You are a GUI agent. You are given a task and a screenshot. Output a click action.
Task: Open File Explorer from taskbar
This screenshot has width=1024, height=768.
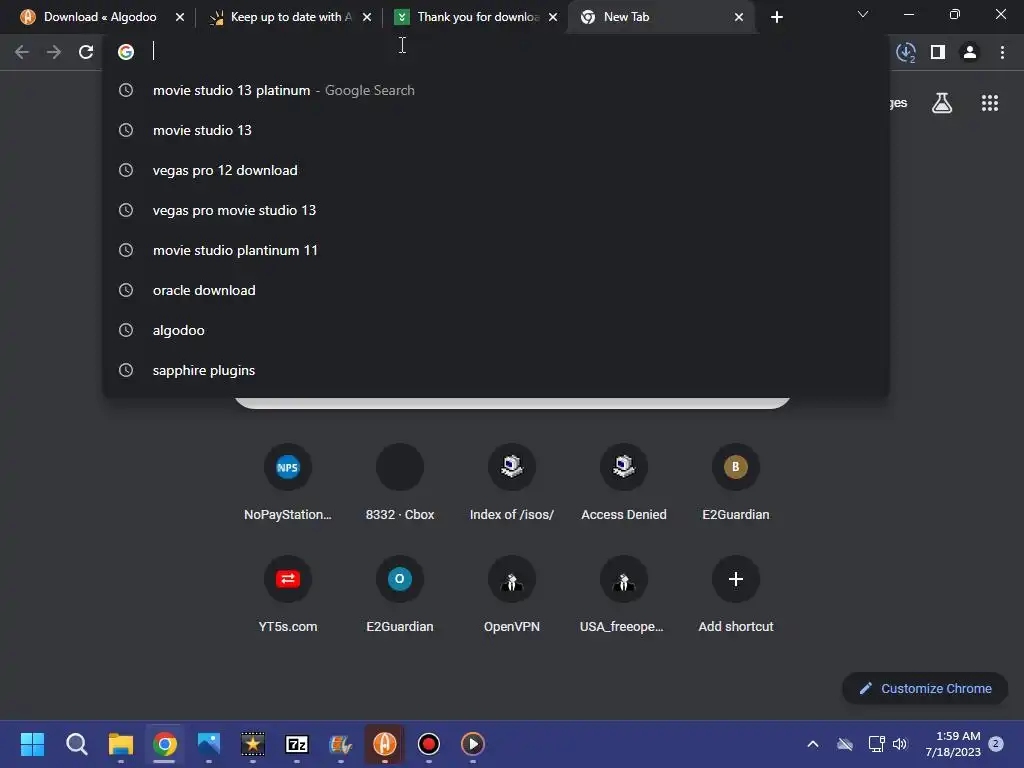pyautogui.click(x=121, y=744)
